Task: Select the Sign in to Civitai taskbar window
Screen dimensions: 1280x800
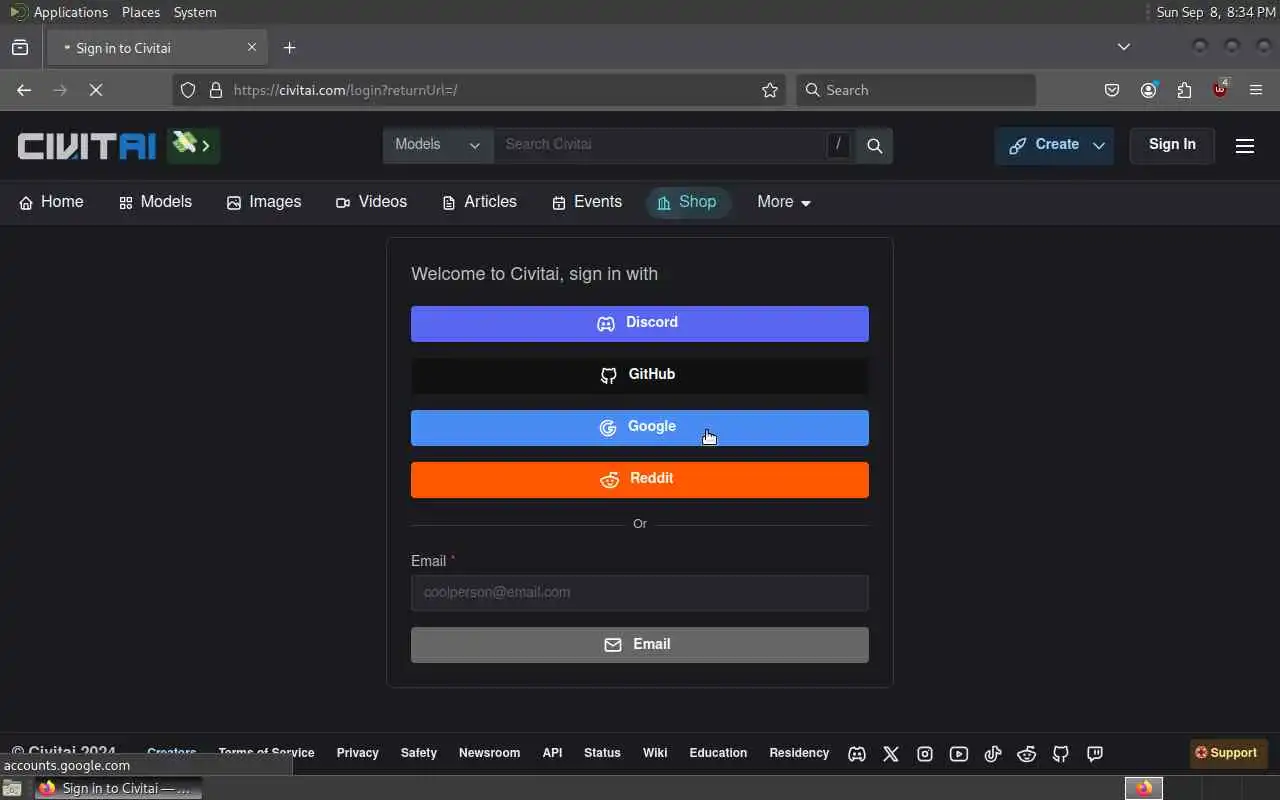Action: (118, 788)
